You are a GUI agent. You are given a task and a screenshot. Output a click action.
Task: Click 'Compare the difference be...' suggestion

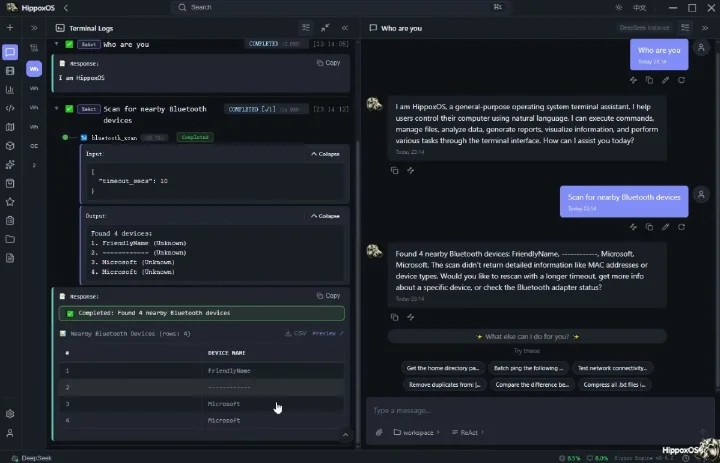coord(532,384)
